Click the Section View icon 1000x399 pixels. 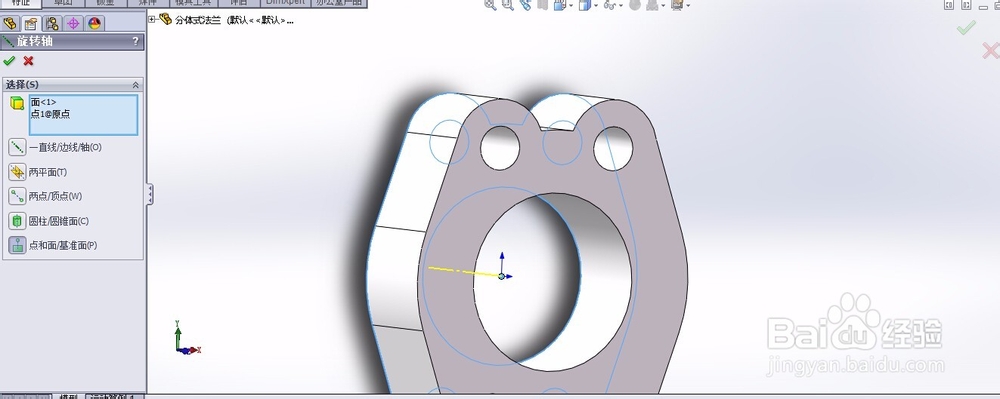point(542,4)
